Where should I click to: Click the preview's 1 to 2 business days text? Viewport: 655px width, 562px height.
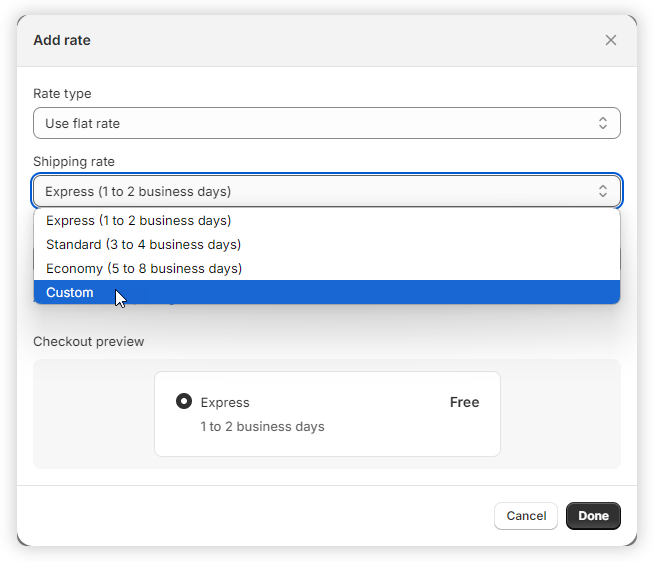262,426
